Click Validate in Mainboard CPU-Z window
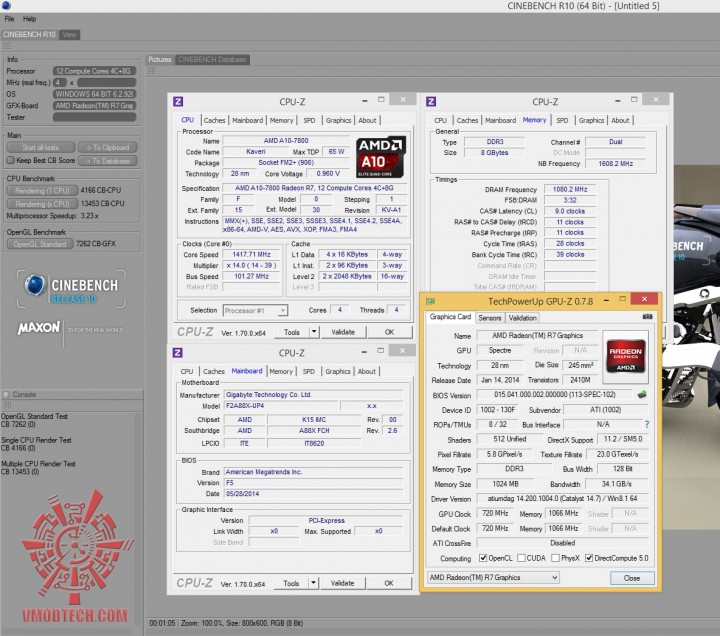720x636 pixels. click(x=343, y=583)
